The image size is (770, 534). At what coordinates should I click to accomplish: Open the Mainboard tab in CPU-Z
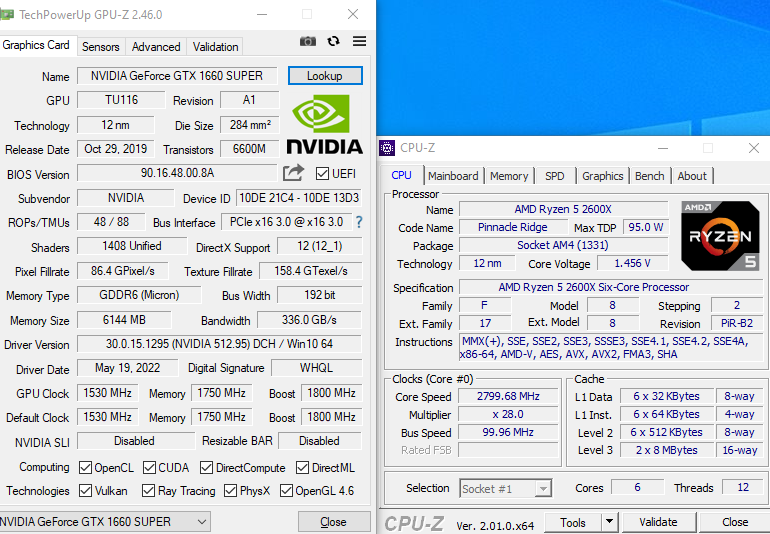click(x=453, y=176)
